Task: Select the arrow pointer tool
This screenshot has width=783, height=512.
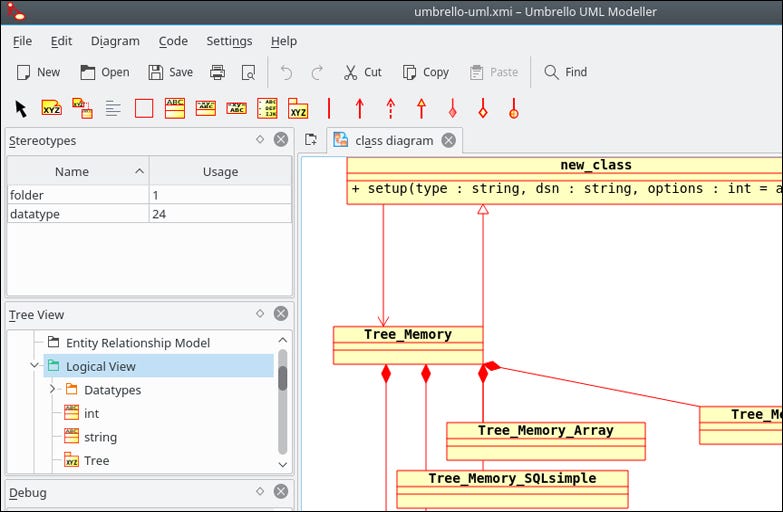Action: coord(21,108)
